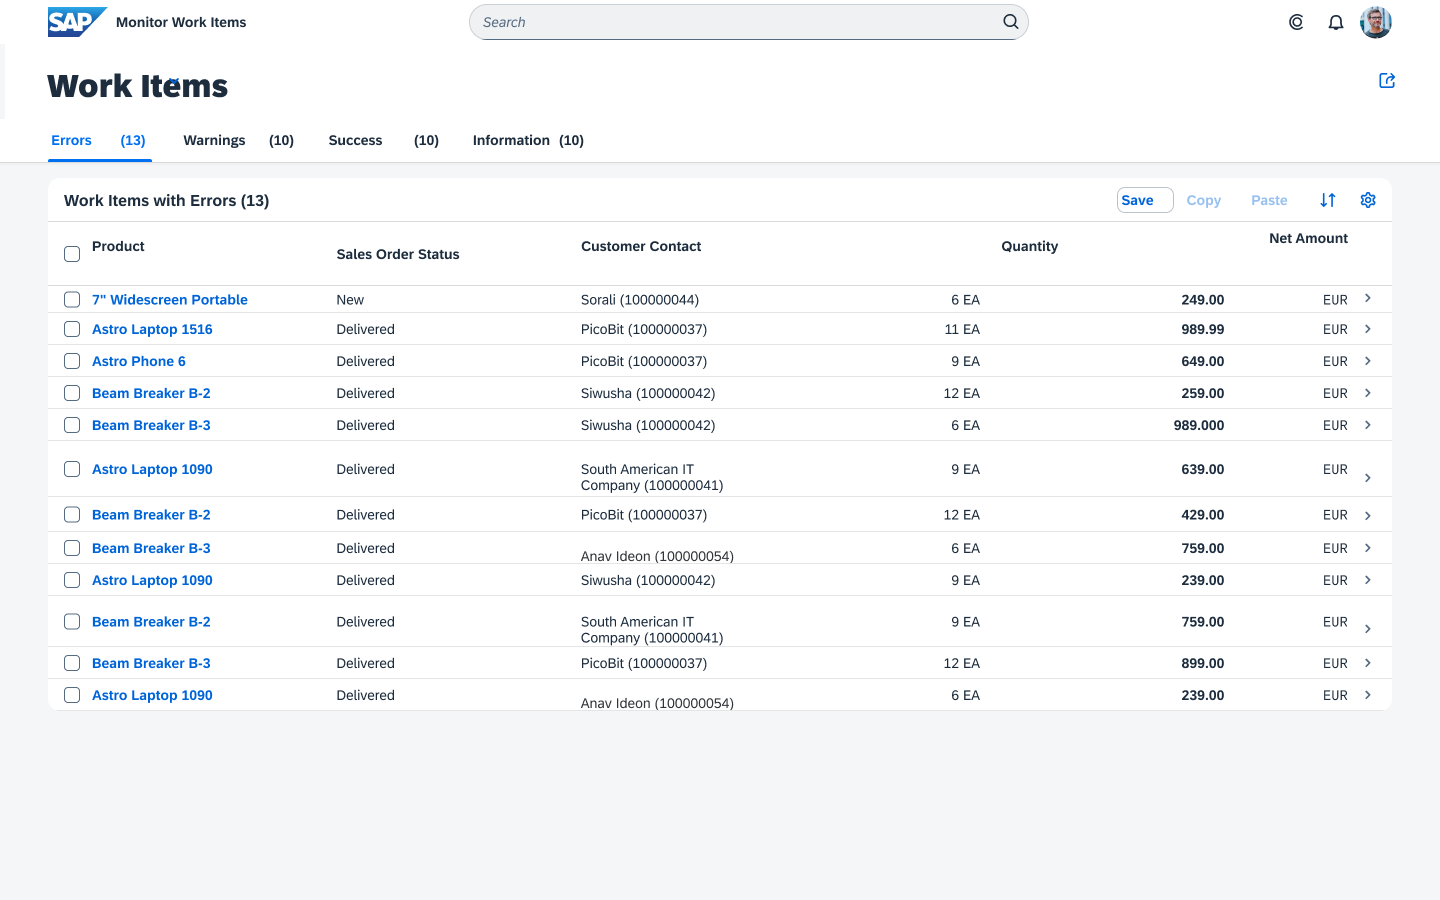Open the user profile avatar
The height and width of the screenshot is (900, 1440).
(x=1376, y=22)
